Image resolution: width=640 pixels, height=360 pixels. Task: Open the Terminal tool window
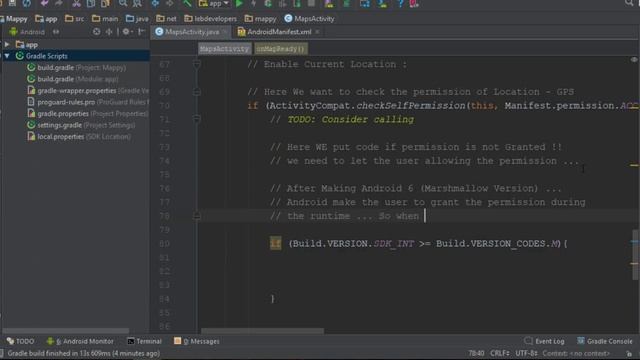coord(144,341)
